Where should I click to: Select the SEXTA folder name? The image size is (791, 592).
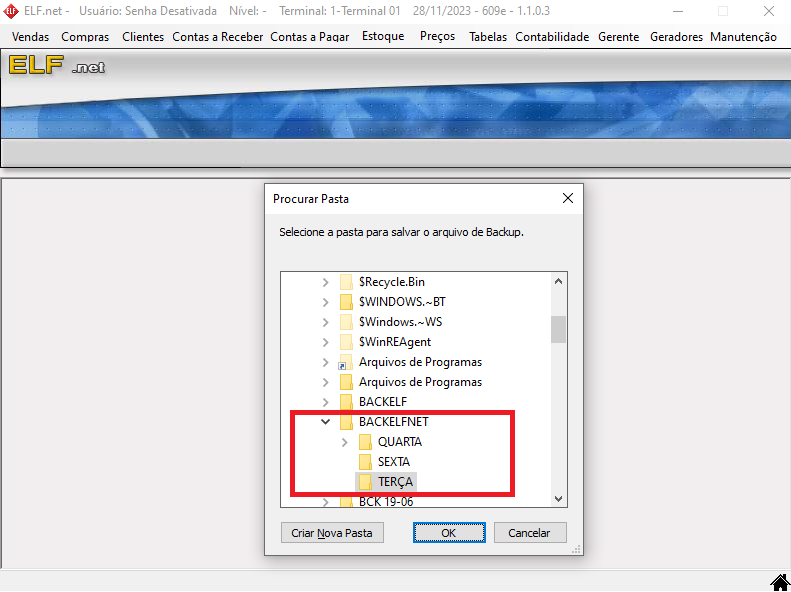pos(393,462)
